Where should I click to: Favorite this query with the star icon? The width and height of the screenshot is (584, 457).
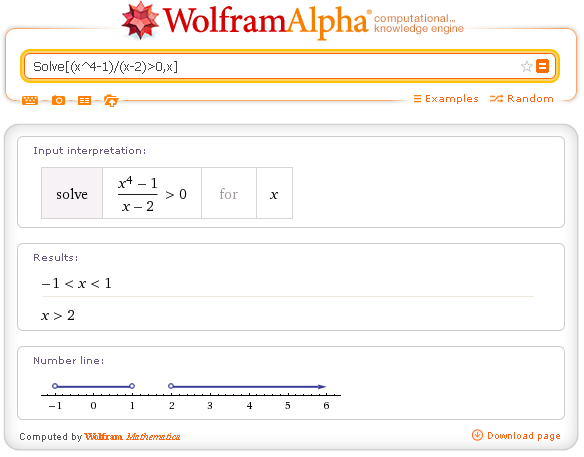[526, 67]
